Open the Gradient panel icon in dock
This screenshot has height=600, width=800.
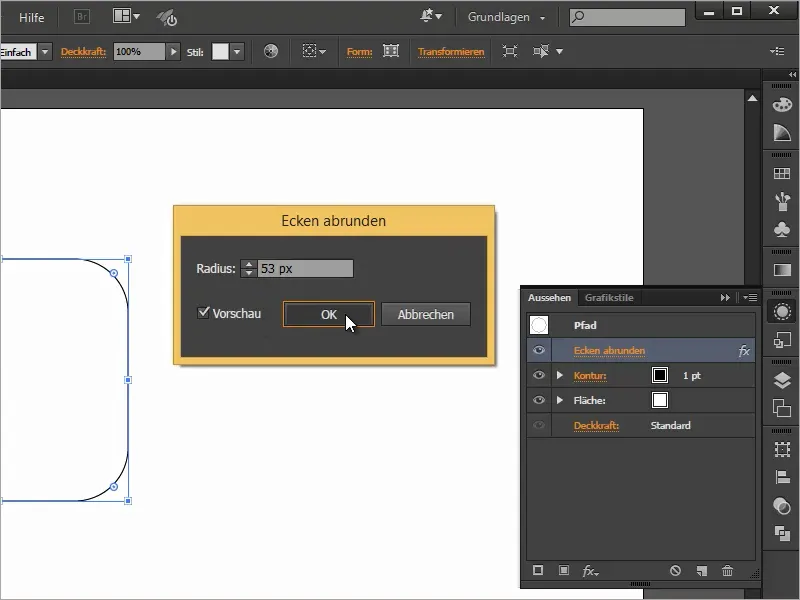[x=782, y=270]
